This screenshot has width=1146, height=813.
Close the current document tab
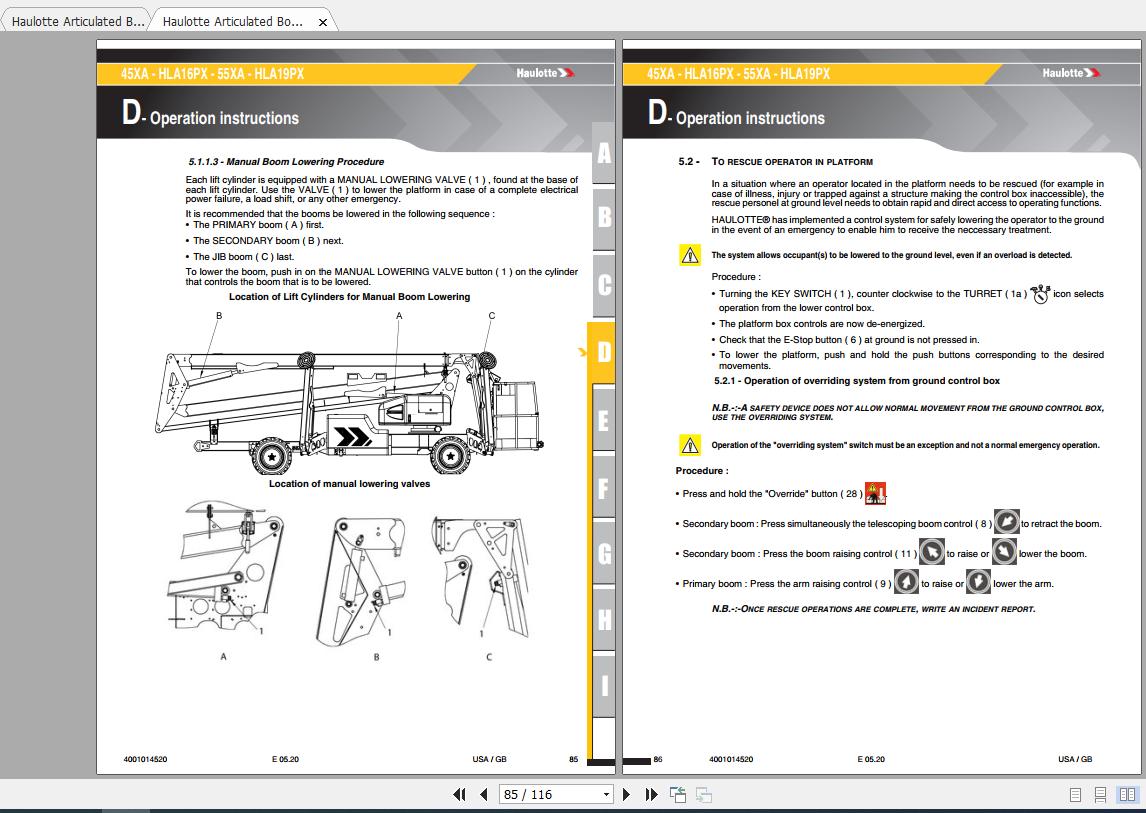pyautogui.click(x=323, y=20)
